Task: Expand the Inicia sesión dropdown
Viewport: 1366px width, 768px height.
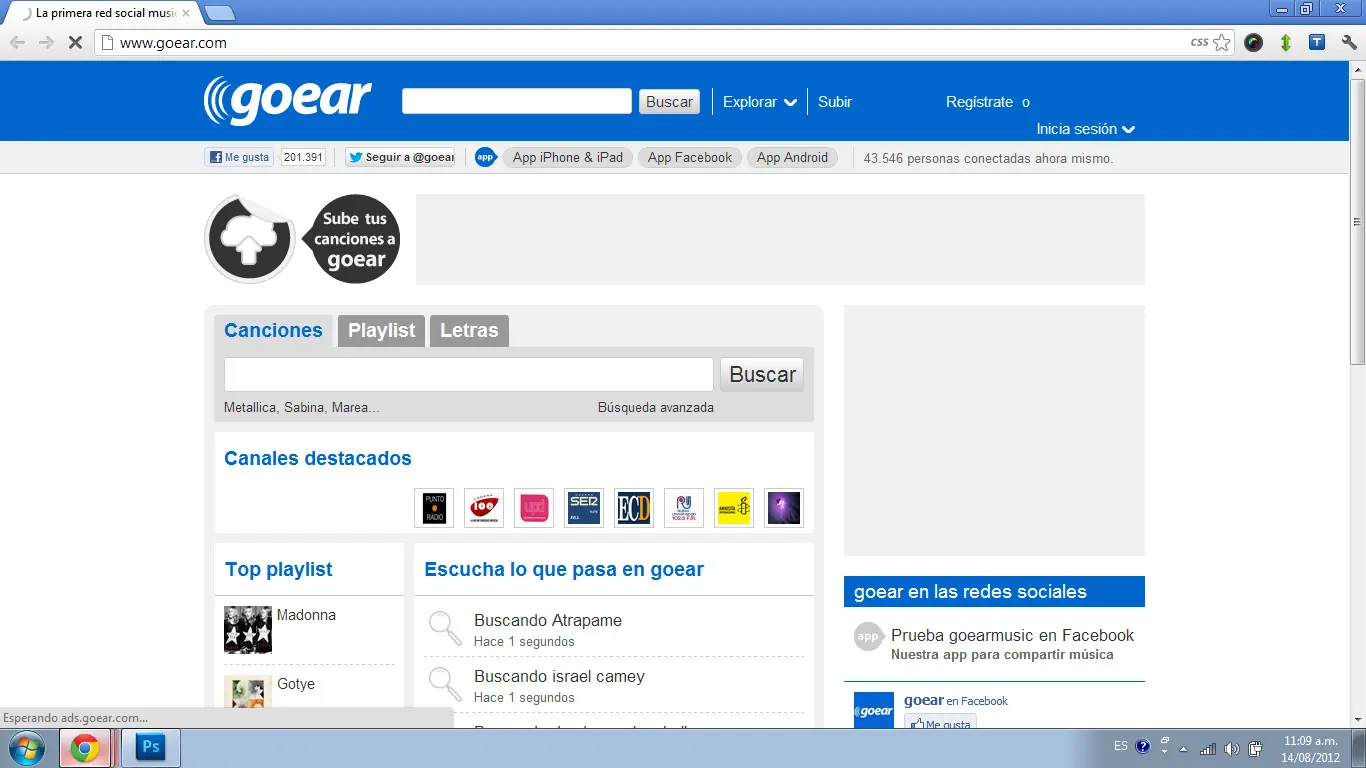Action: (1086, 129)
